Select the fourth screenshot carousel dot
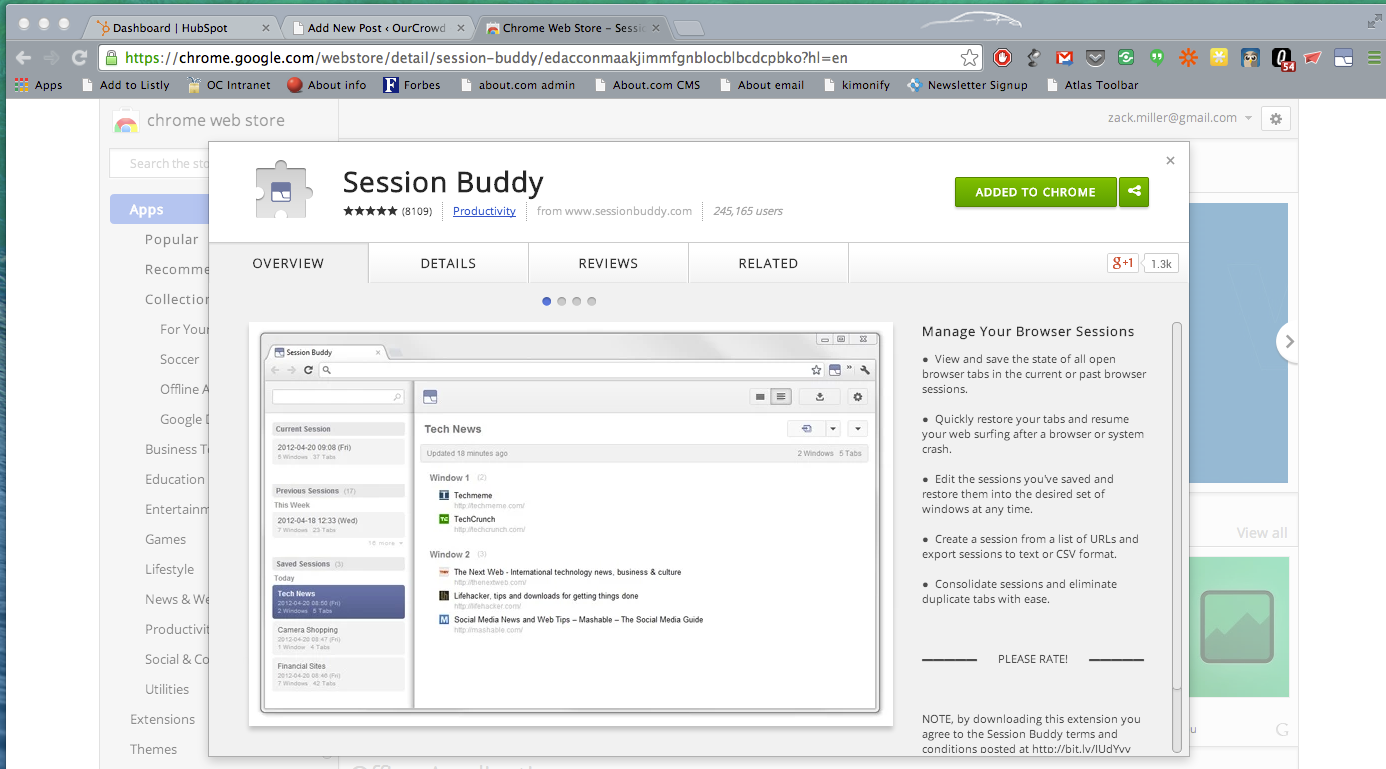The height and width of the screenshot is (769, 1386). [592, 301]
